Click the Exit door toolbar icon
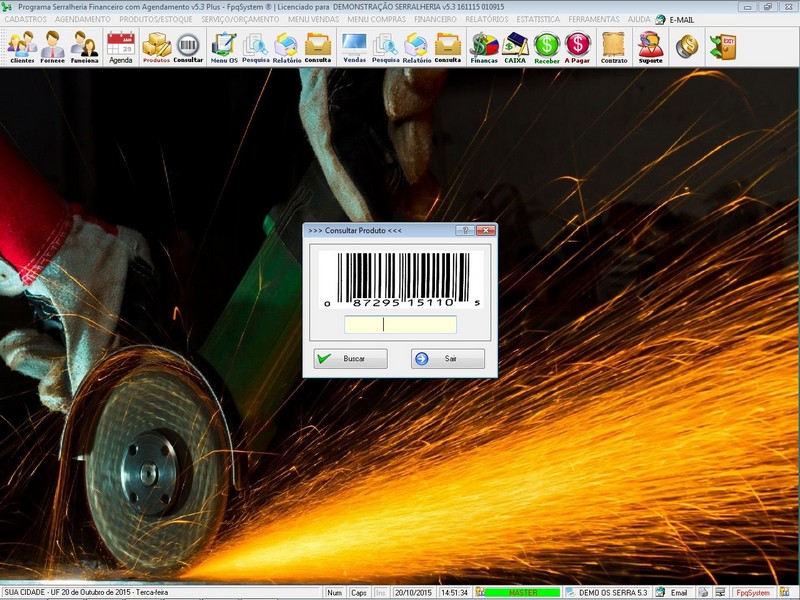The width and height of the screenshot is (800, 600). click(x=723, y=46)
